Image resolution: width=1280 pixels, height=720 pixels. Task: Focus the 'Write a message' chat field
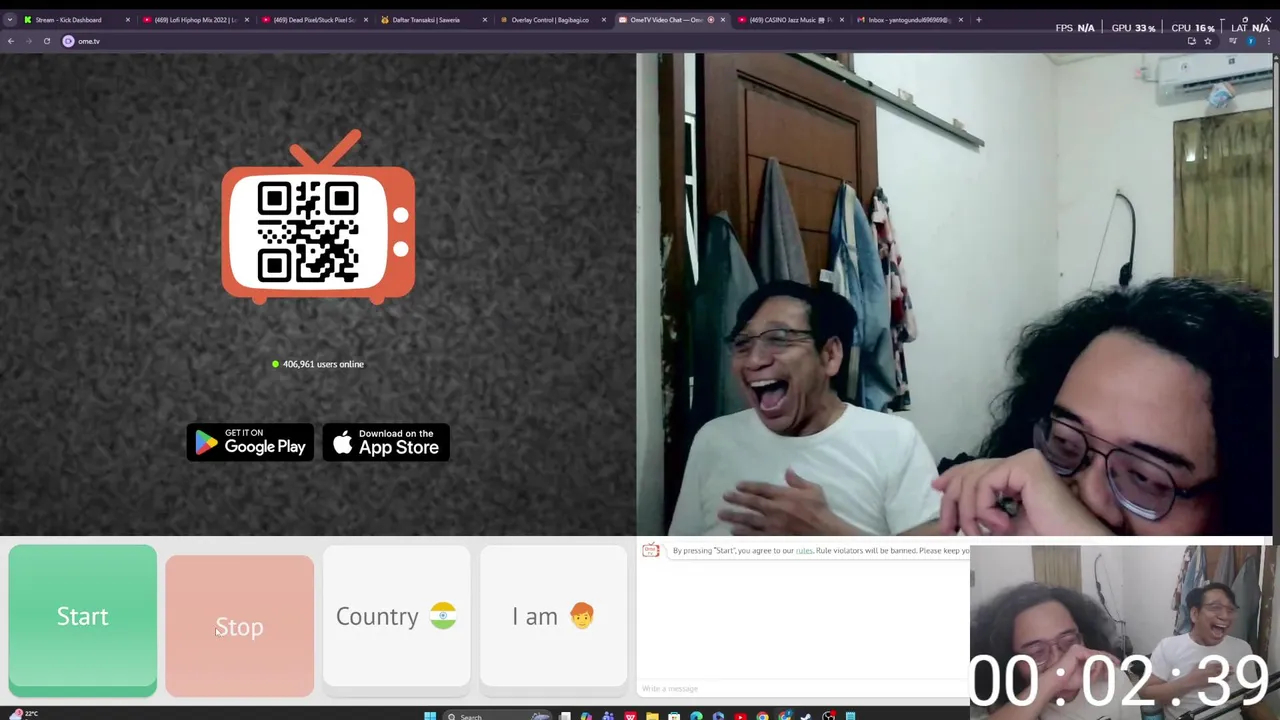click(803, 688)
